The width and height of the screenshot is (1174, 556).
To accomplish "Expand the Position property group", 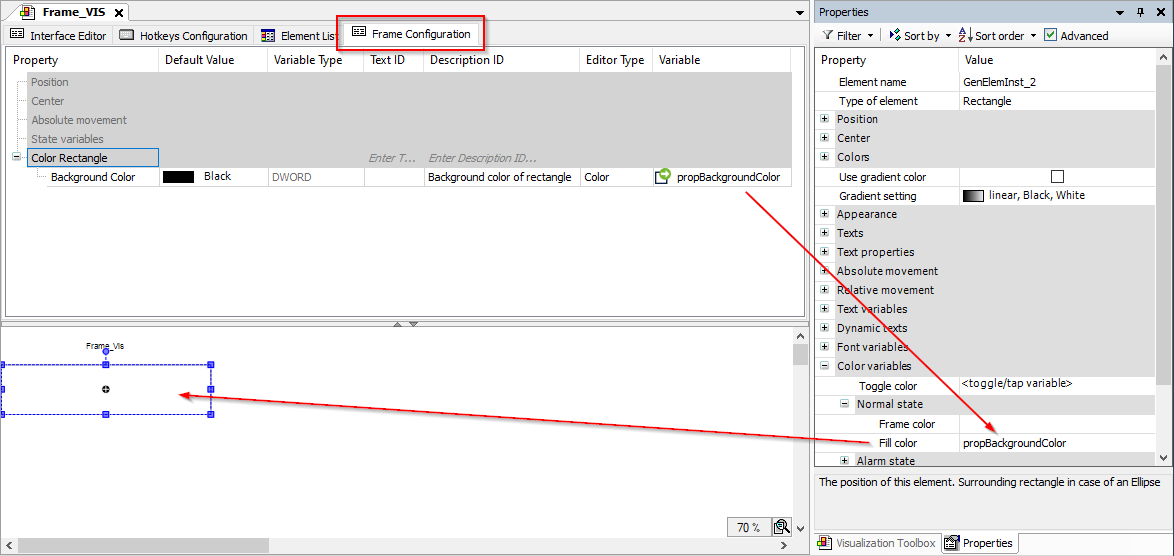I will 825,119.
